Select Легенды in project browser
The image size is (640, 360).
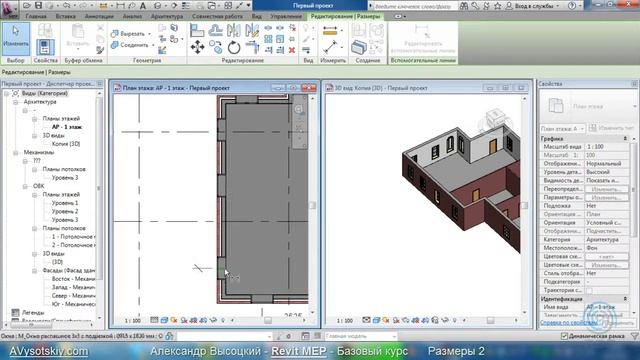point(33,313)
